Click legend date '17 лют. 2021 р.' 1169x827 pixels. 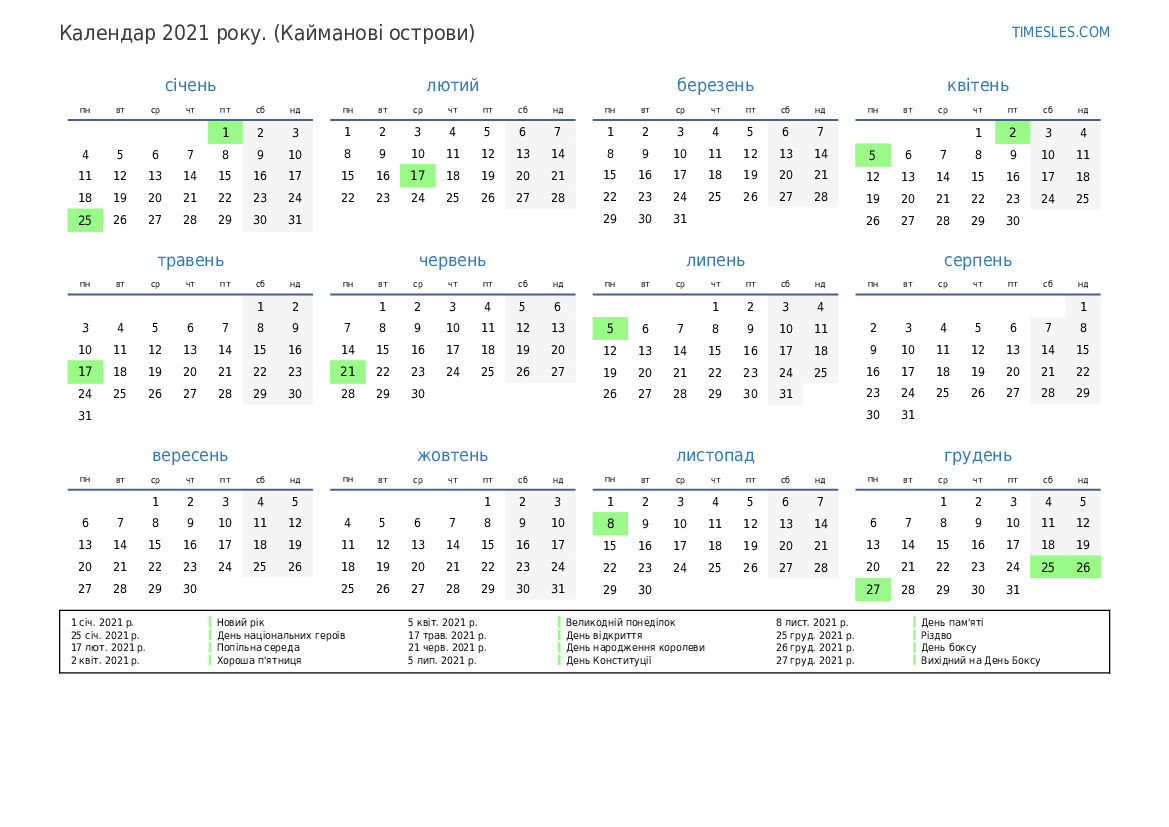(x=108, y=648)
